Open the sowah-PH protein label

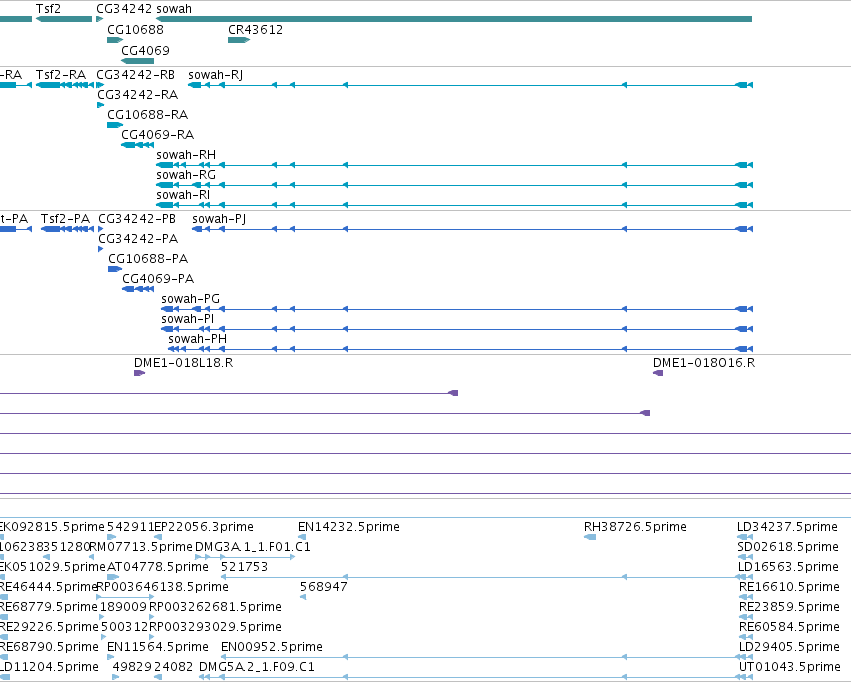point(198,339)
